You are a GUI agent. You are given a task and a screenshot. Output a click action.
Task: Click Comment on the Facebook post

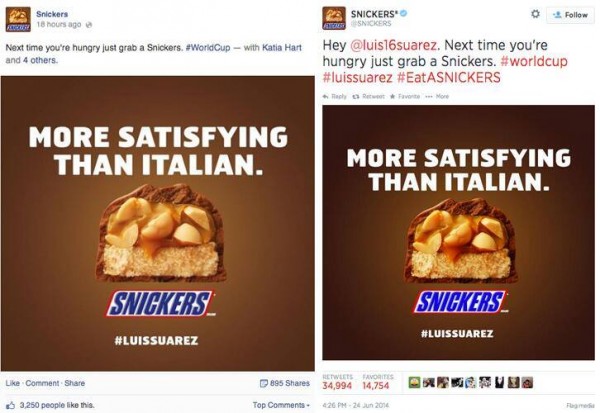point(42,383)
